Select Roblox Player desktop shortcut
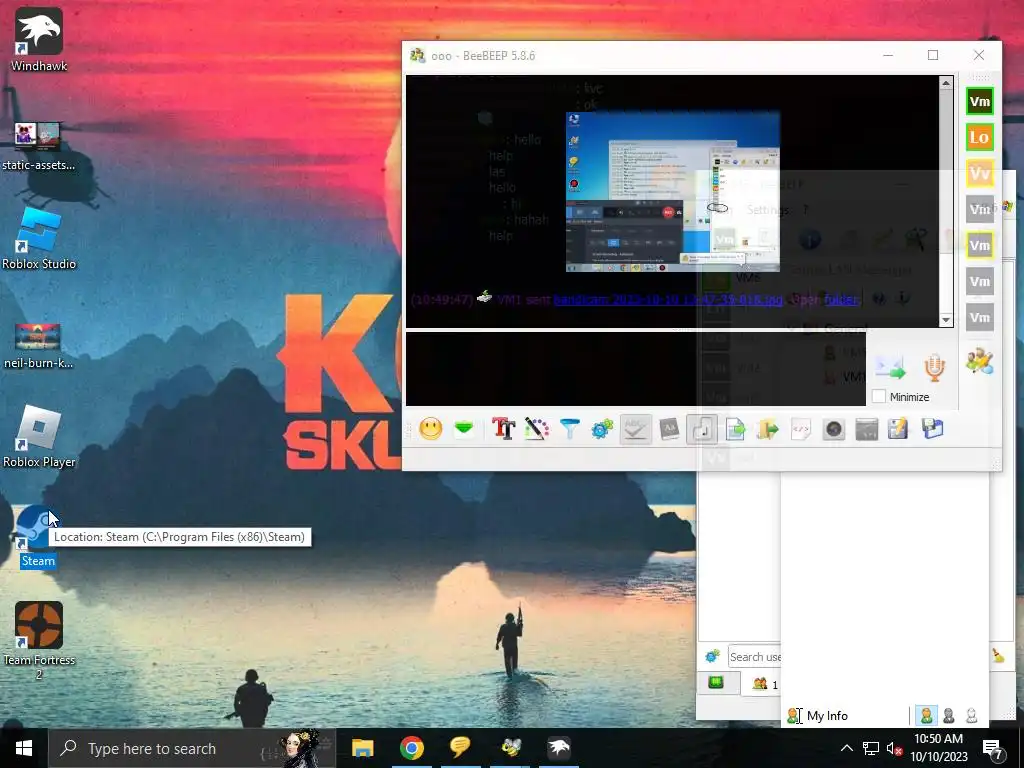The width and height of the screenshot is (1024, 768). point(39,437)
